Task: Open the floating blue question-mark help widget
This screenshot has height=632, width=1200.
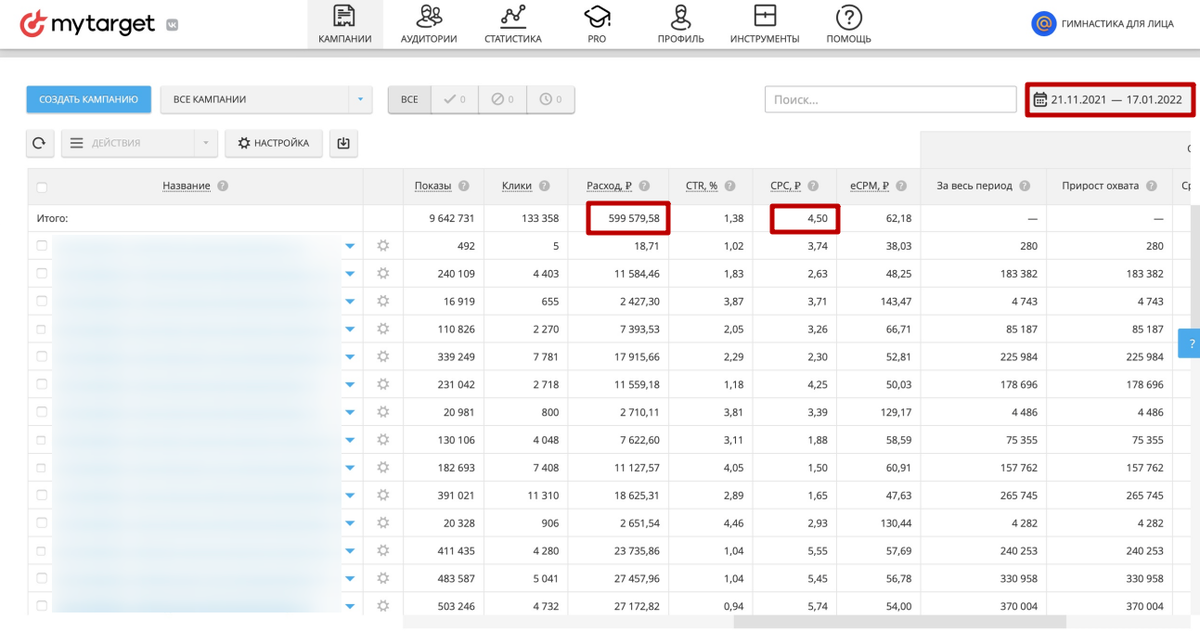Action: coord(1190,343)
